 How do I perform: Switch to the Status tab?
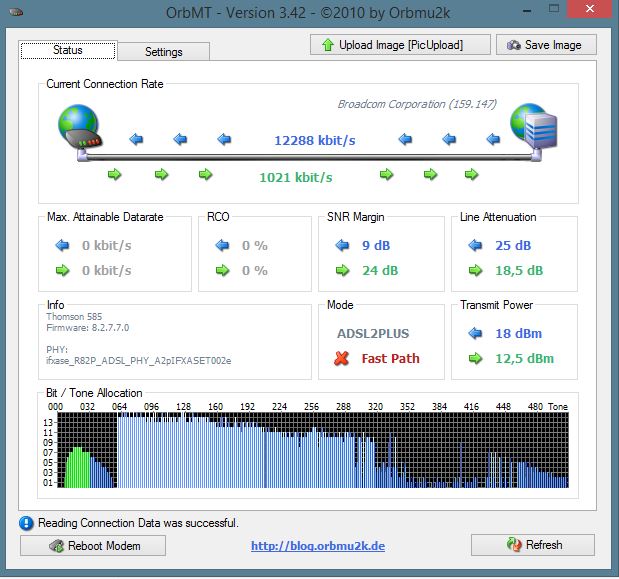tap(68, 51)
